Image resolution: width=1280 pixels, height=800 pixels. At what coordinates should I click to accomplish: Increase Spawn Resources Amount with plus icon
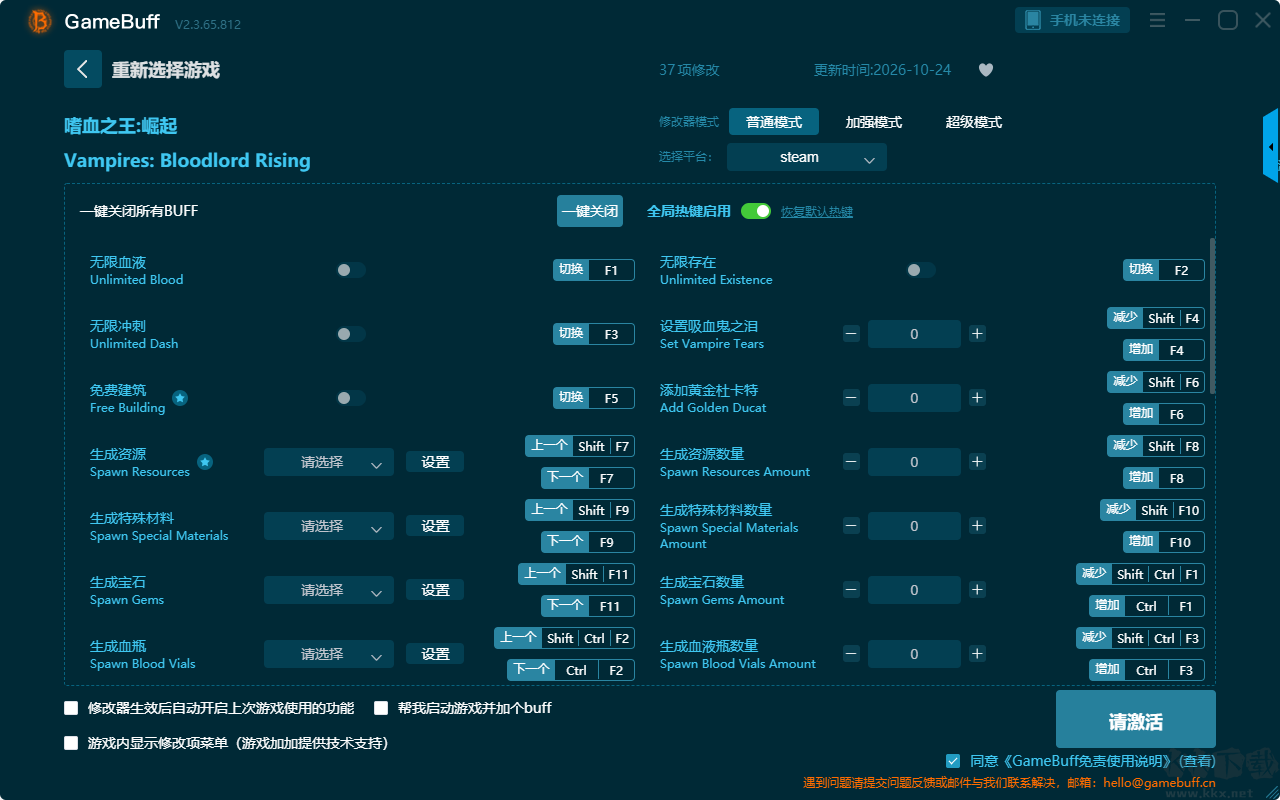pyautogui.click(x=977, y=462)
